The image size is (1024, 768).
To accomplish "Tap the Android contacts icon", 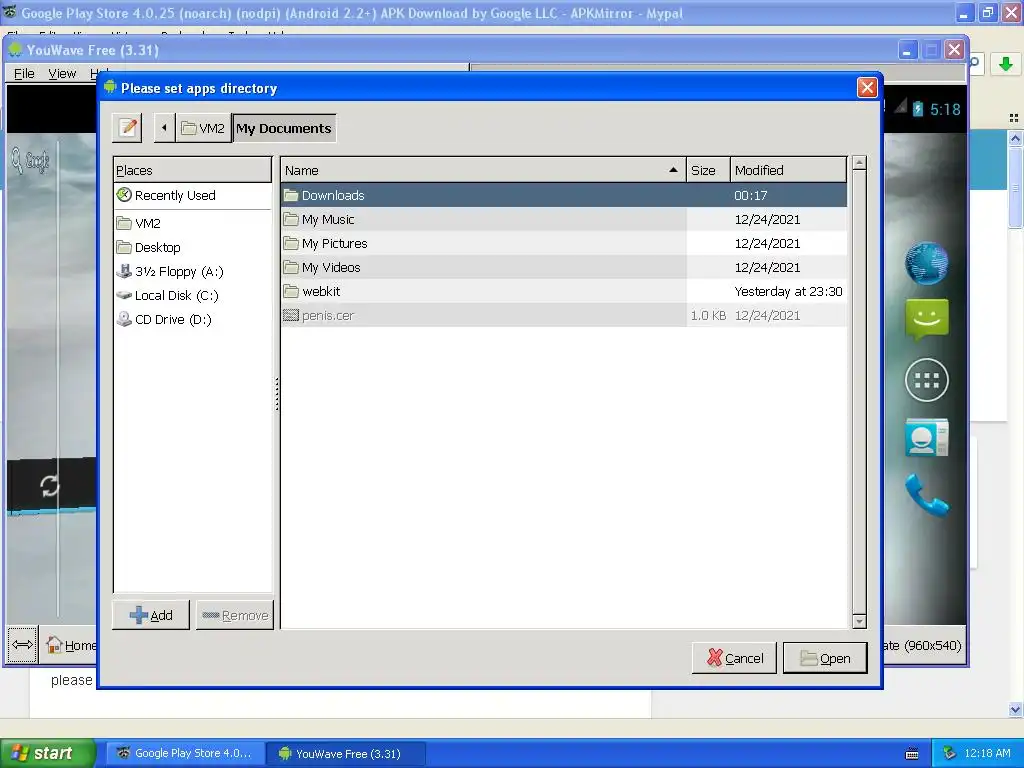I will [927, 438].
